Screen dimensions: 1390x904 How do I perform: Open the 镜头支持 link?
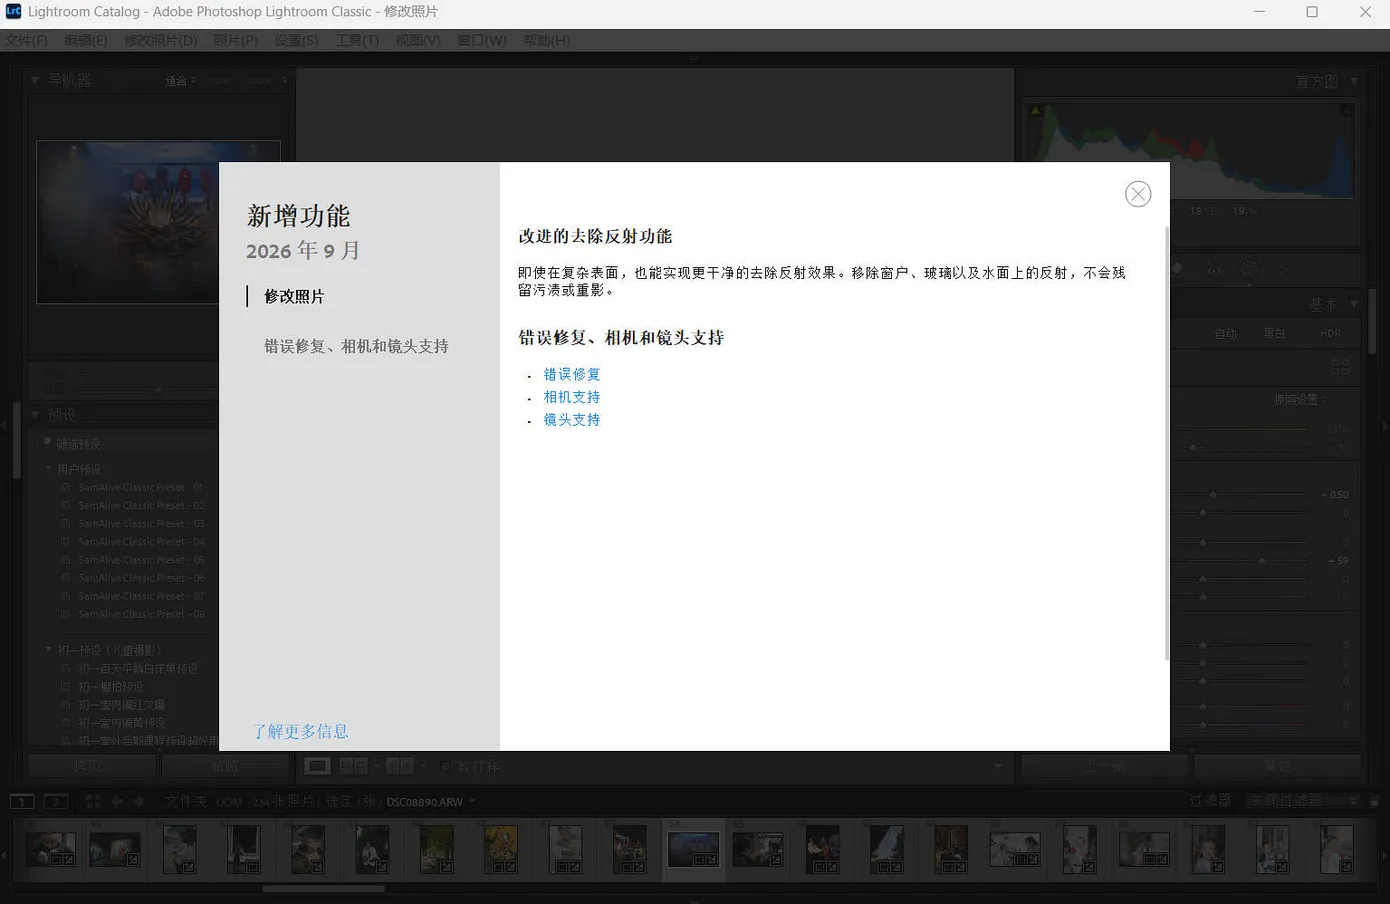coord(572,420)
